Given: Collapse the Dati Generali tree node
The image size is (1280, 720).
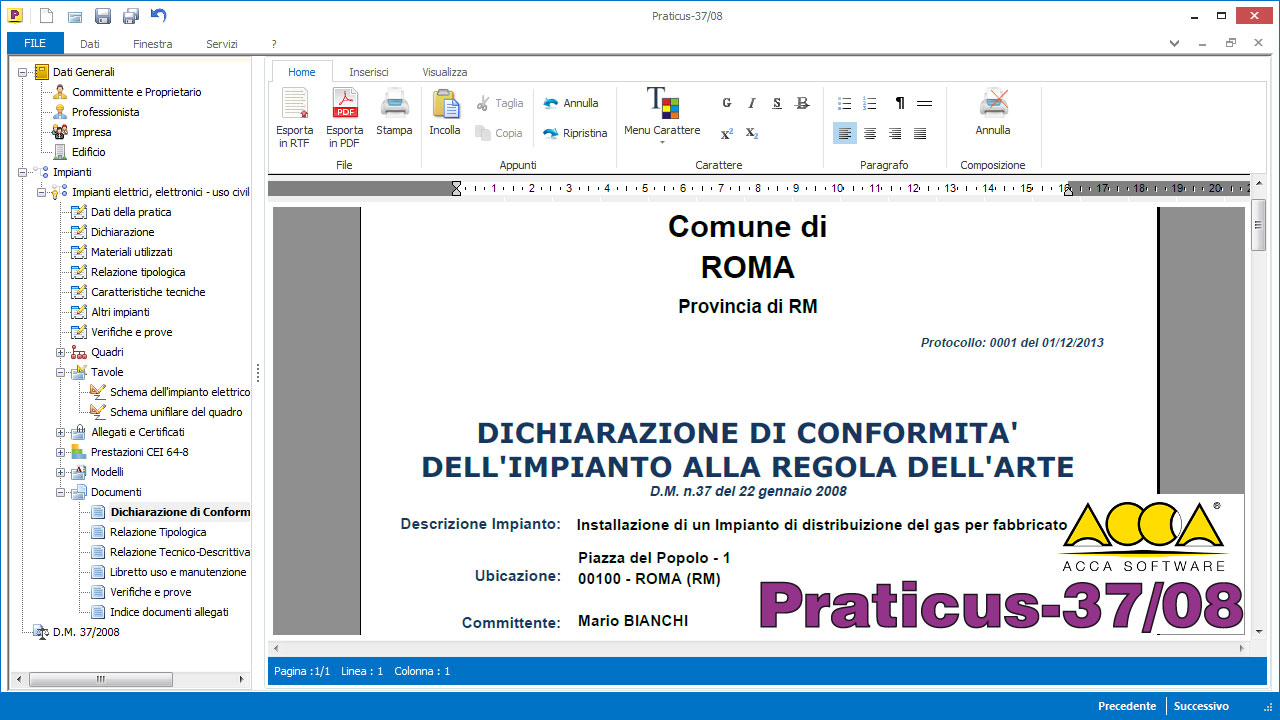Looking at the screenshot, I should tap(23, 72).
